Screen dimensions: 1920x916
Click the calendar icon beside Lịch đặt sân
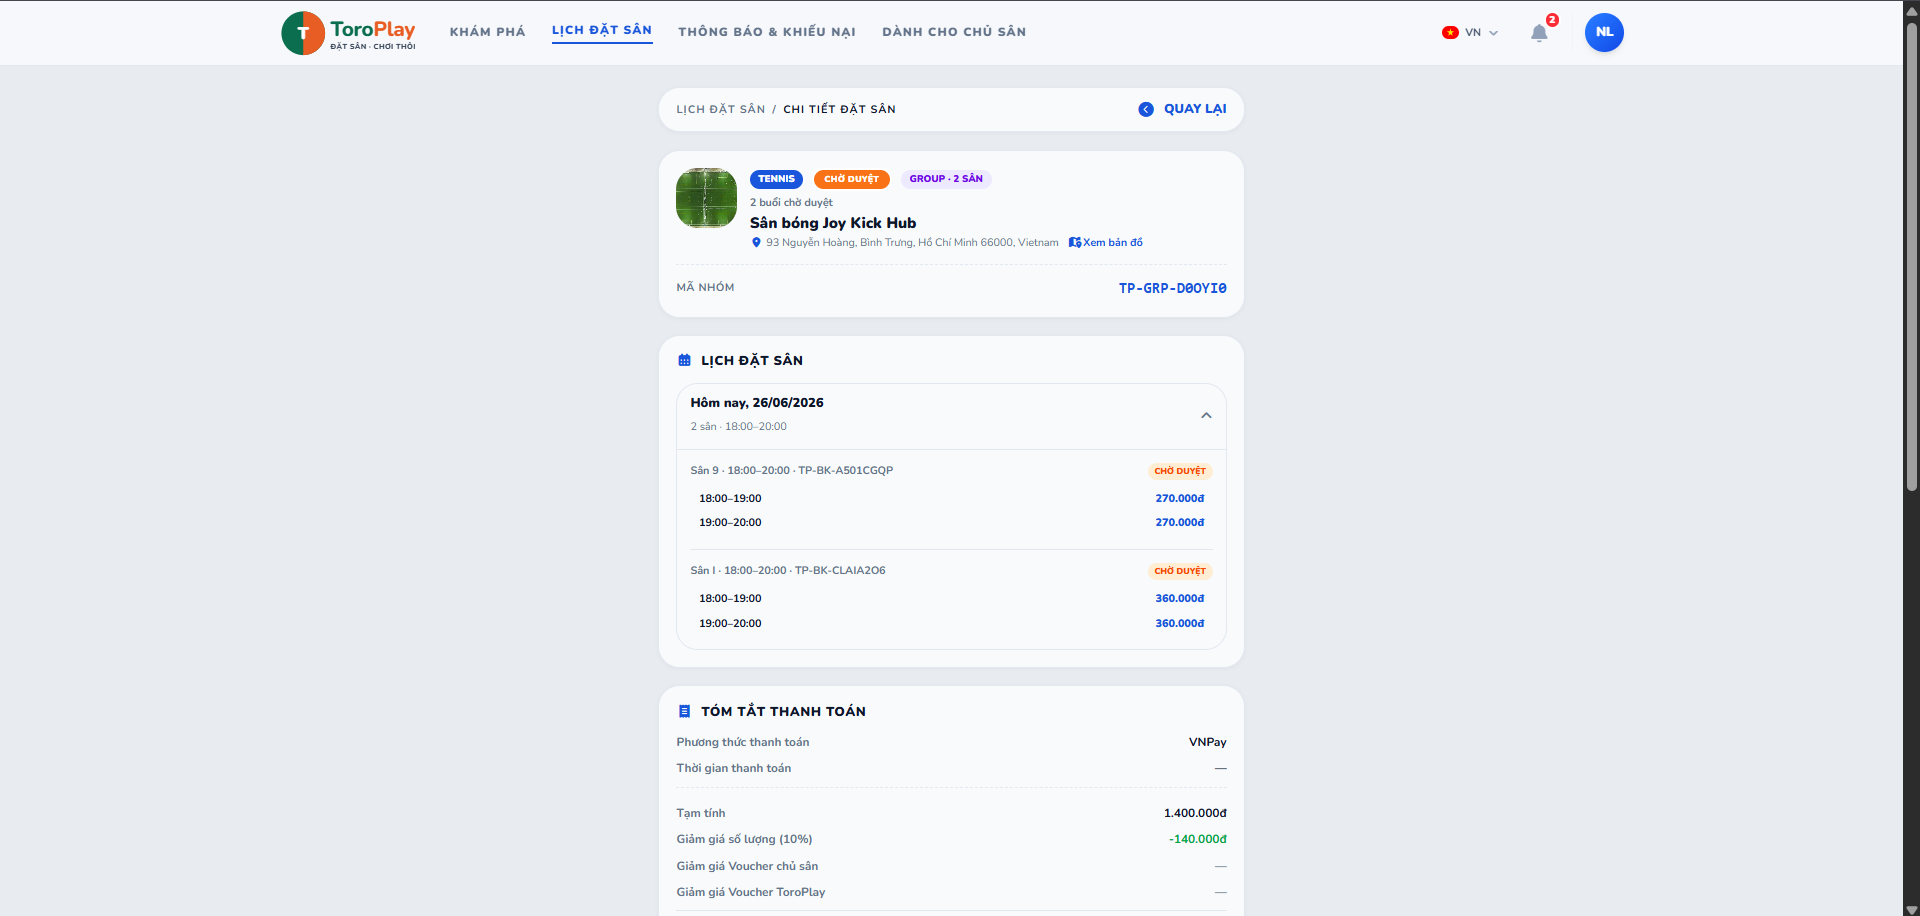684,360
